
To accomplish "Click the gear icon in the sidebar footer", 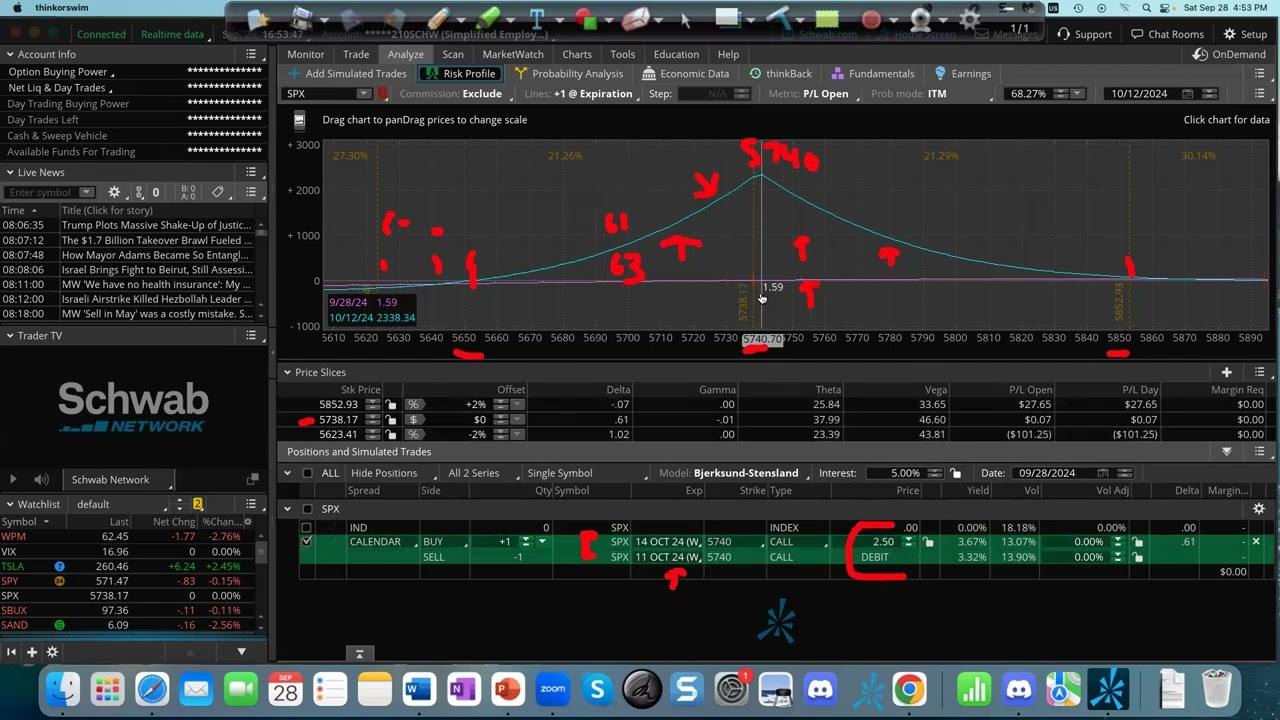I will coord(52,652).
